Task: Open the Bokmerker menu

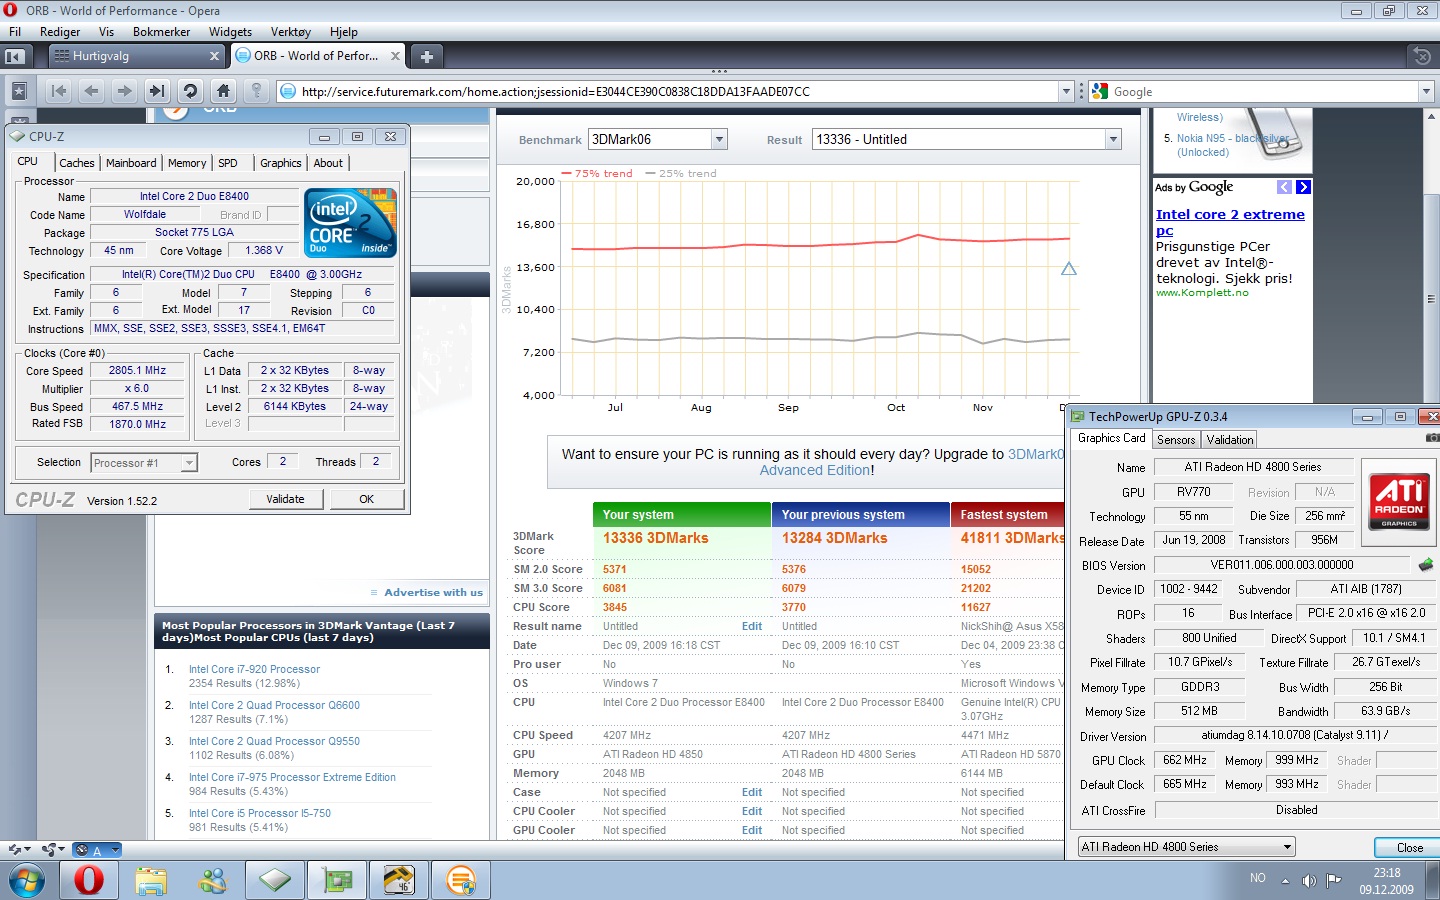Action: (161, 32)
